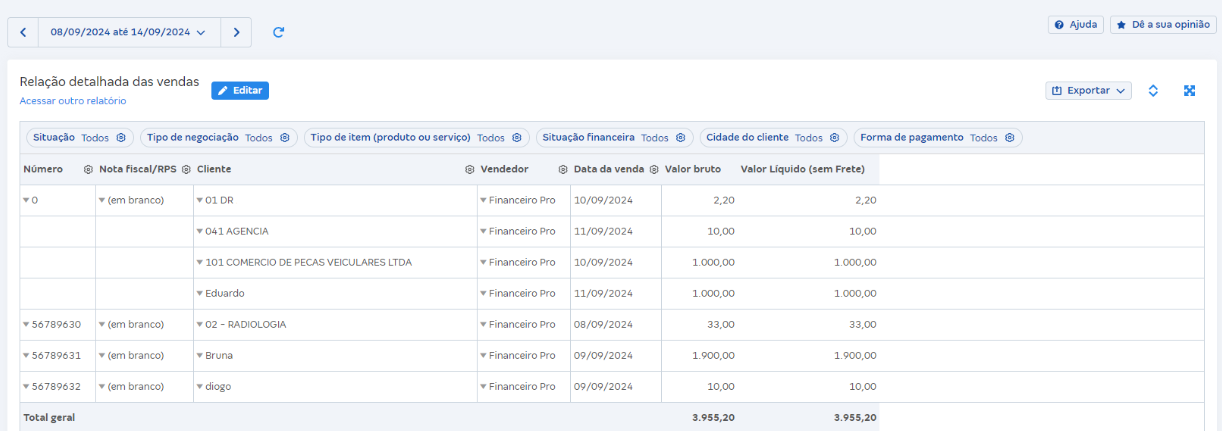Open the Exportar dropdown

[x=1088, y=91]
